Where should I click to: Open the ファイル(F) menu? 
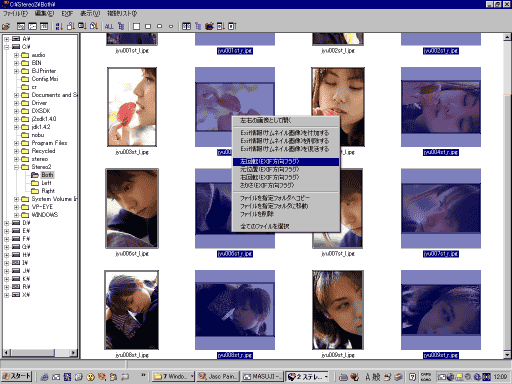point(15,14)
